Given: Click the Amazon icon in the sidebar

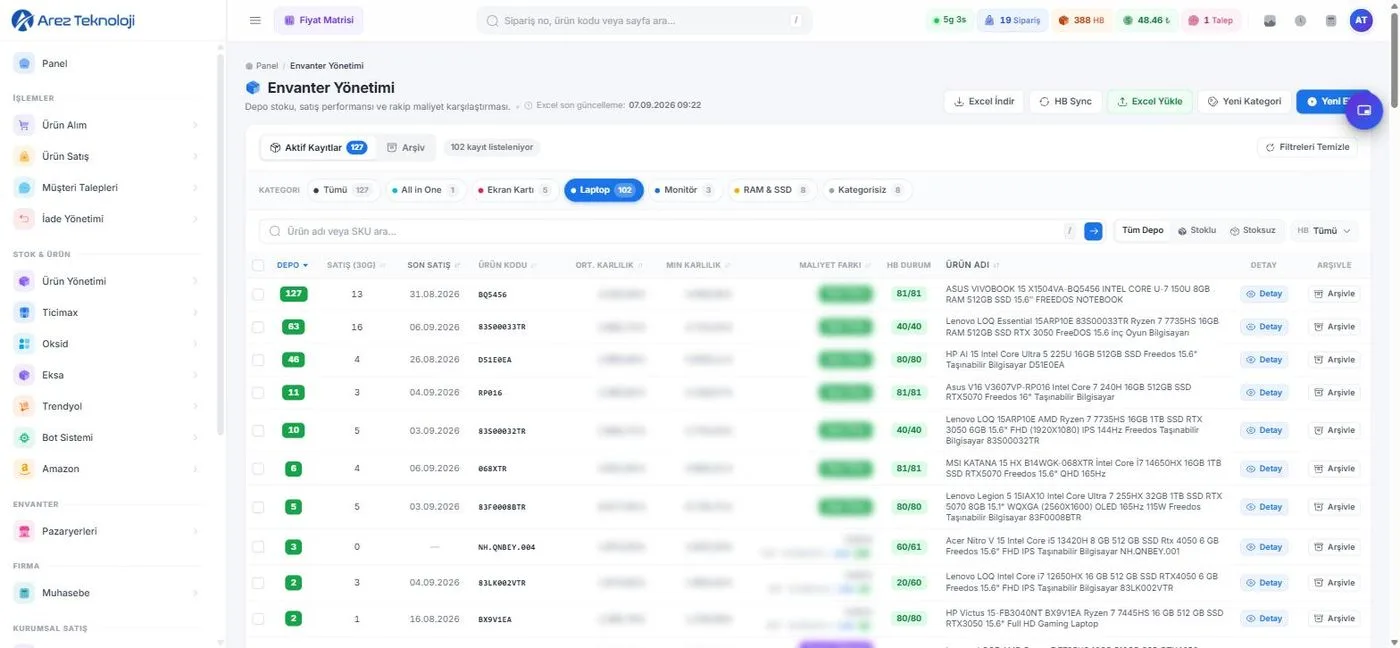Looking at the screenshot, I should coord(24,468).
